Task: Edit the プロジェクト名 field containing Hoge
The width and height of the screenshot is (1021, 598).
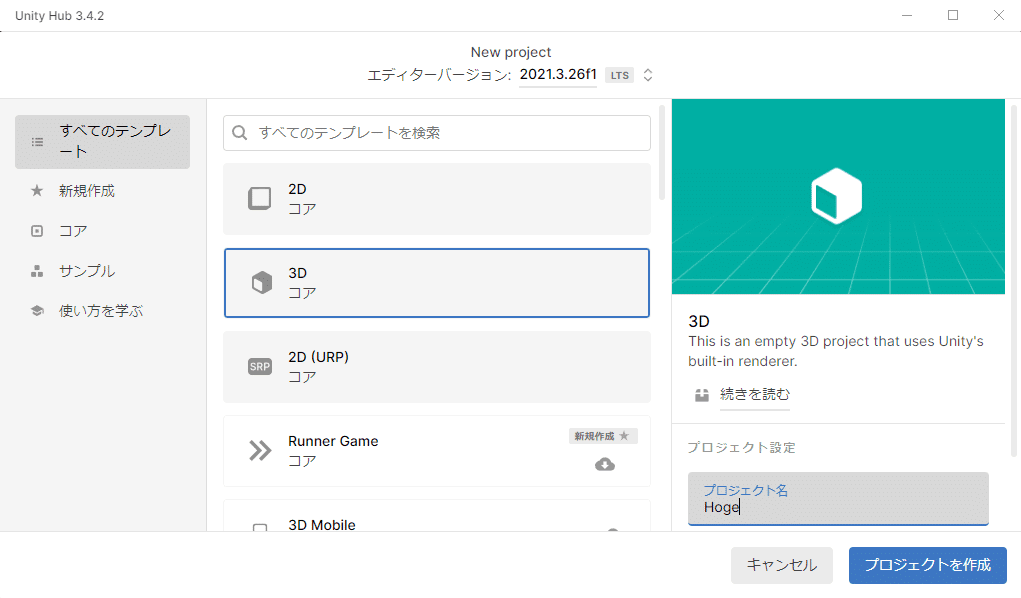Action: tap(838, 499)
